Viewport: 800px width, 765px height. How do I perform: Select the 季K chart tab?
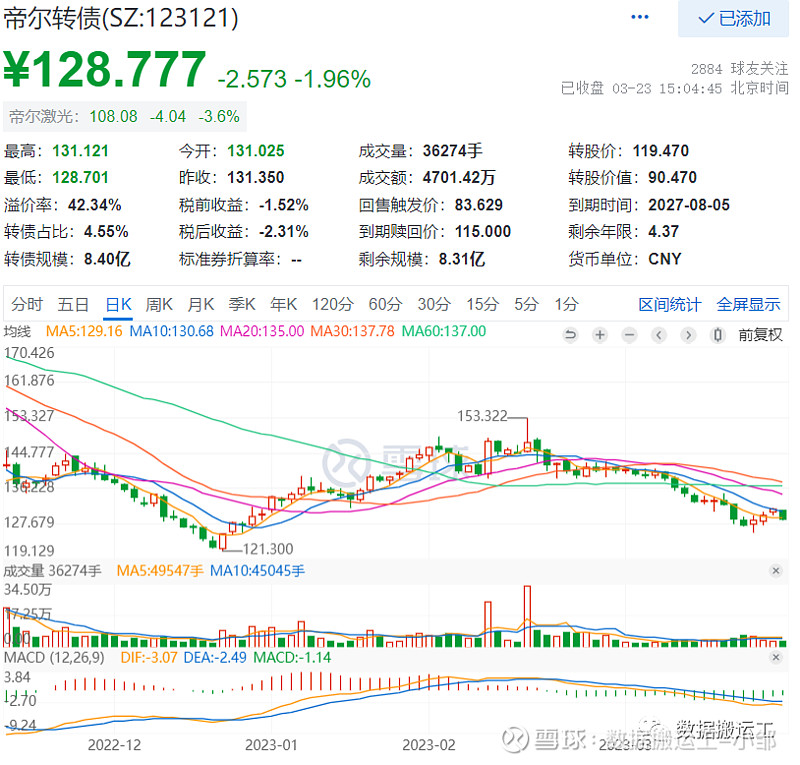[242, 305]
